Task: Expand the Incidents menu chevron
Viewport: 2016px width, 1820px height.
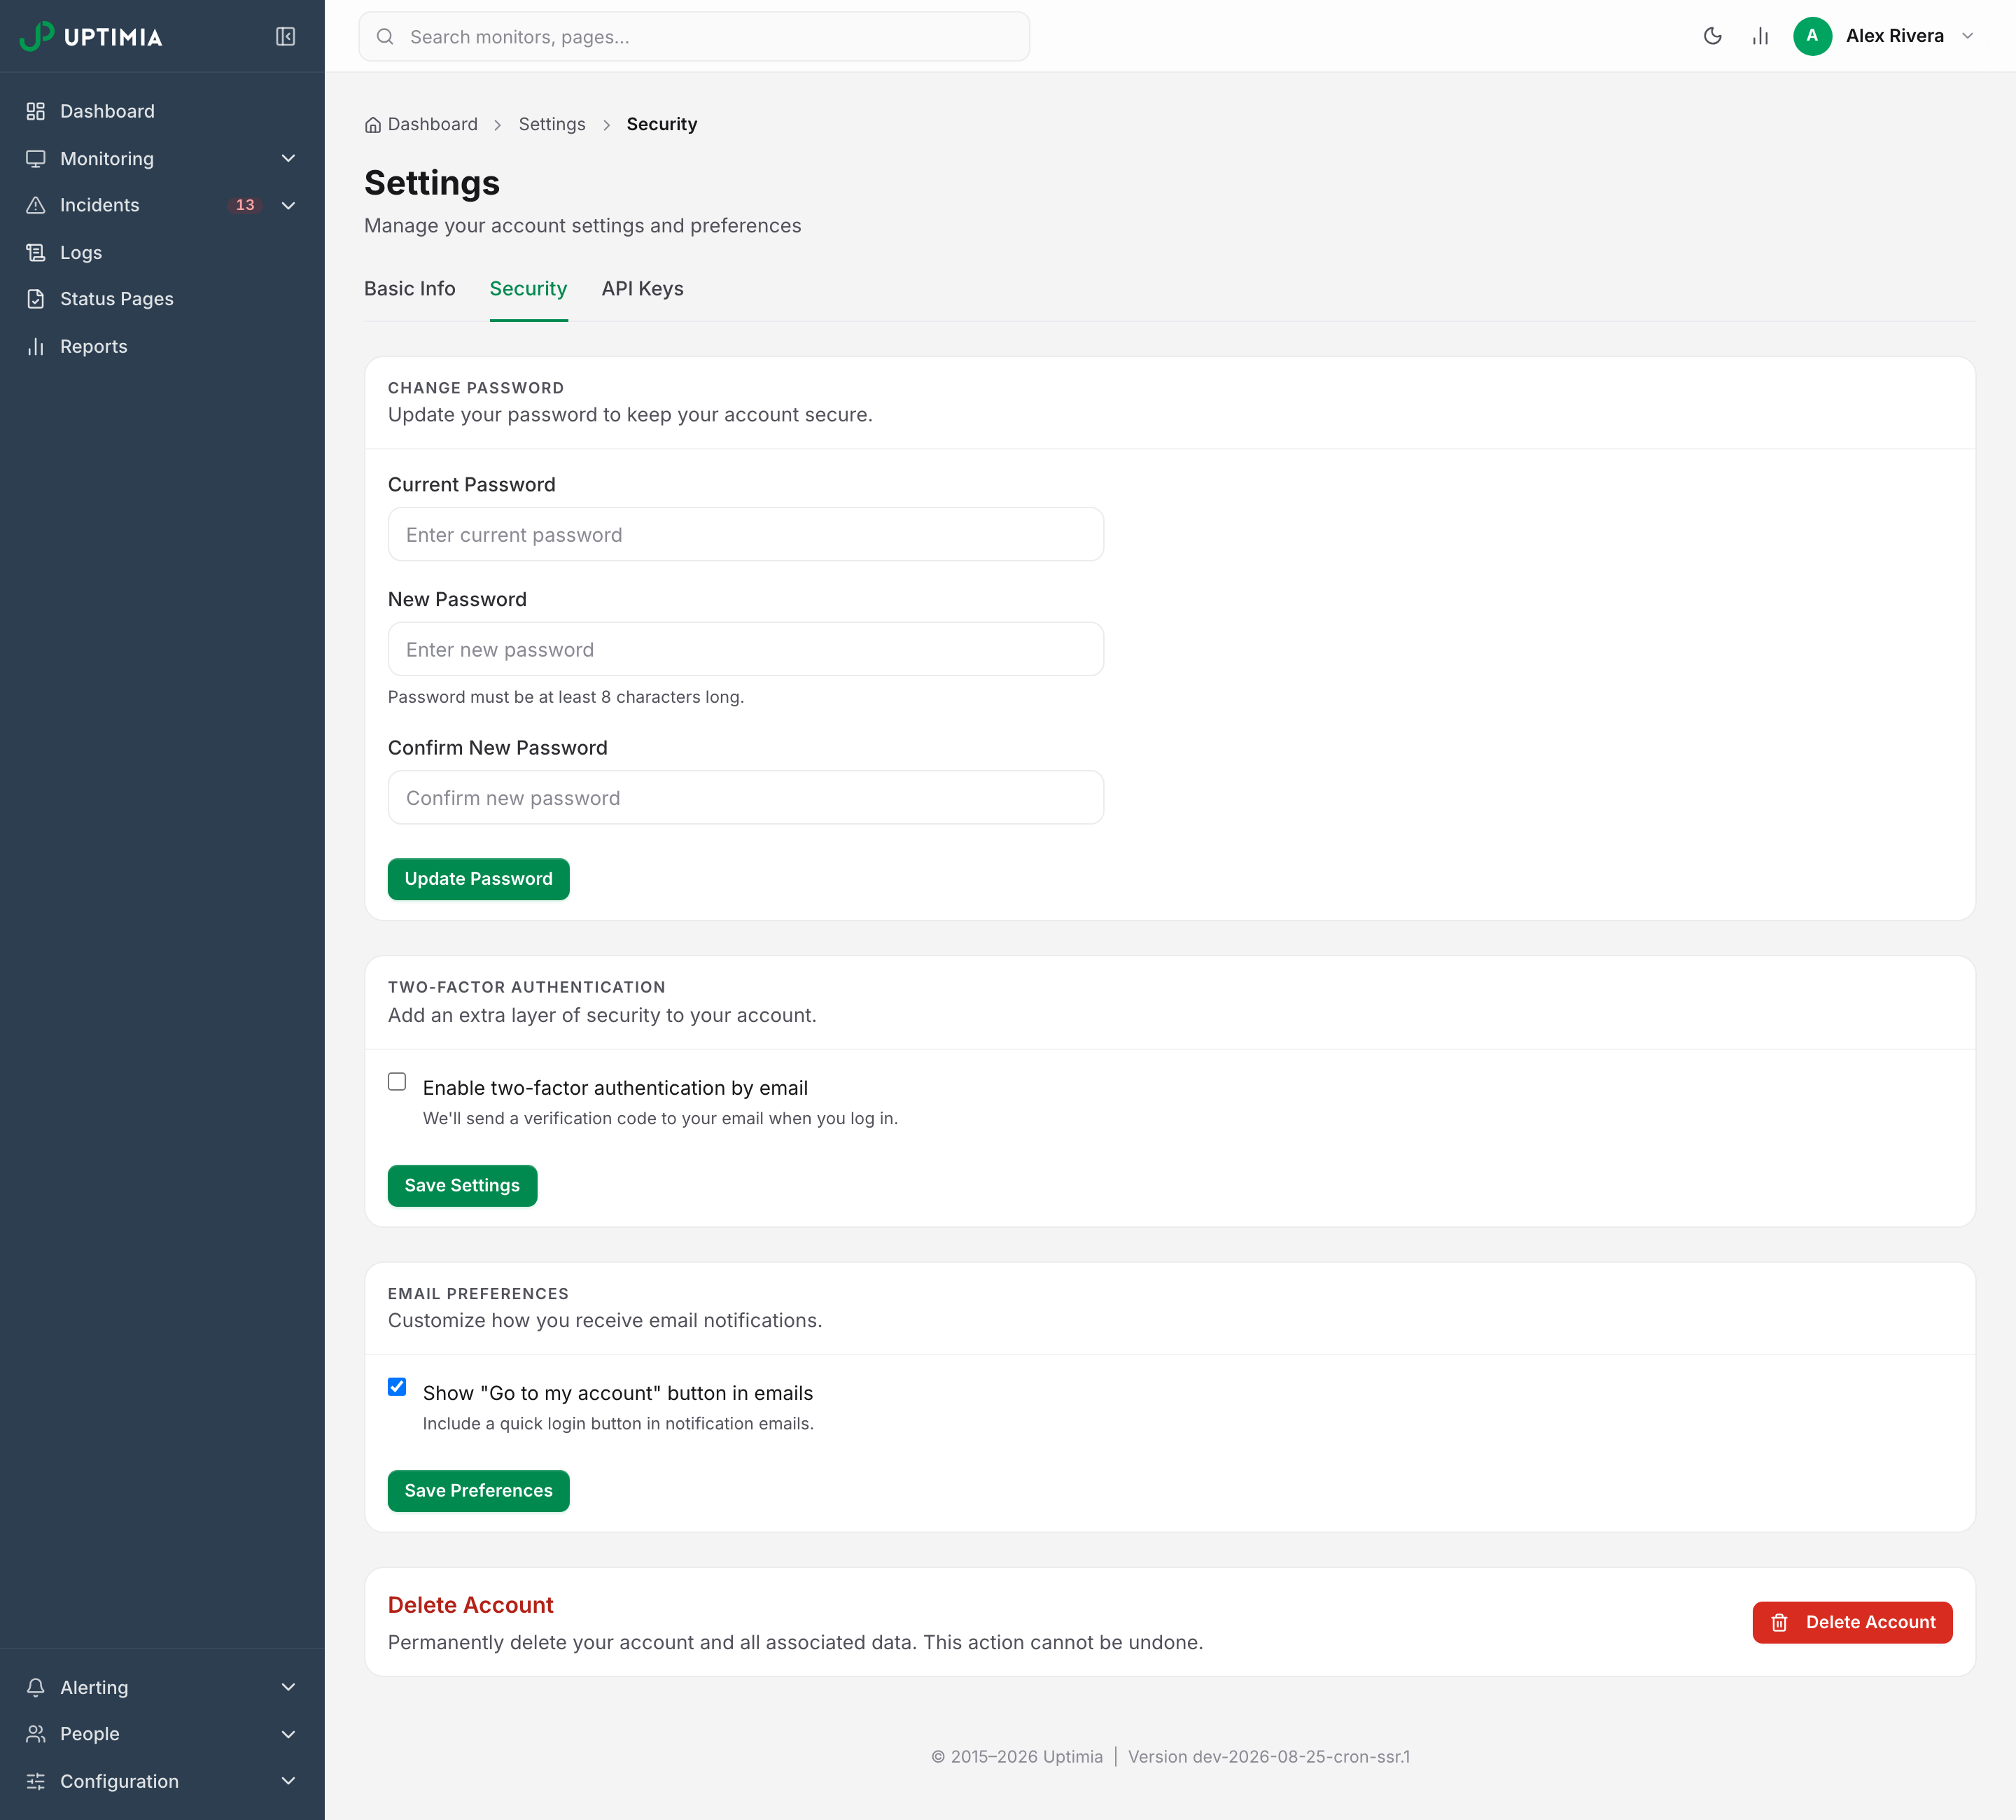Action: coord(288,205)
